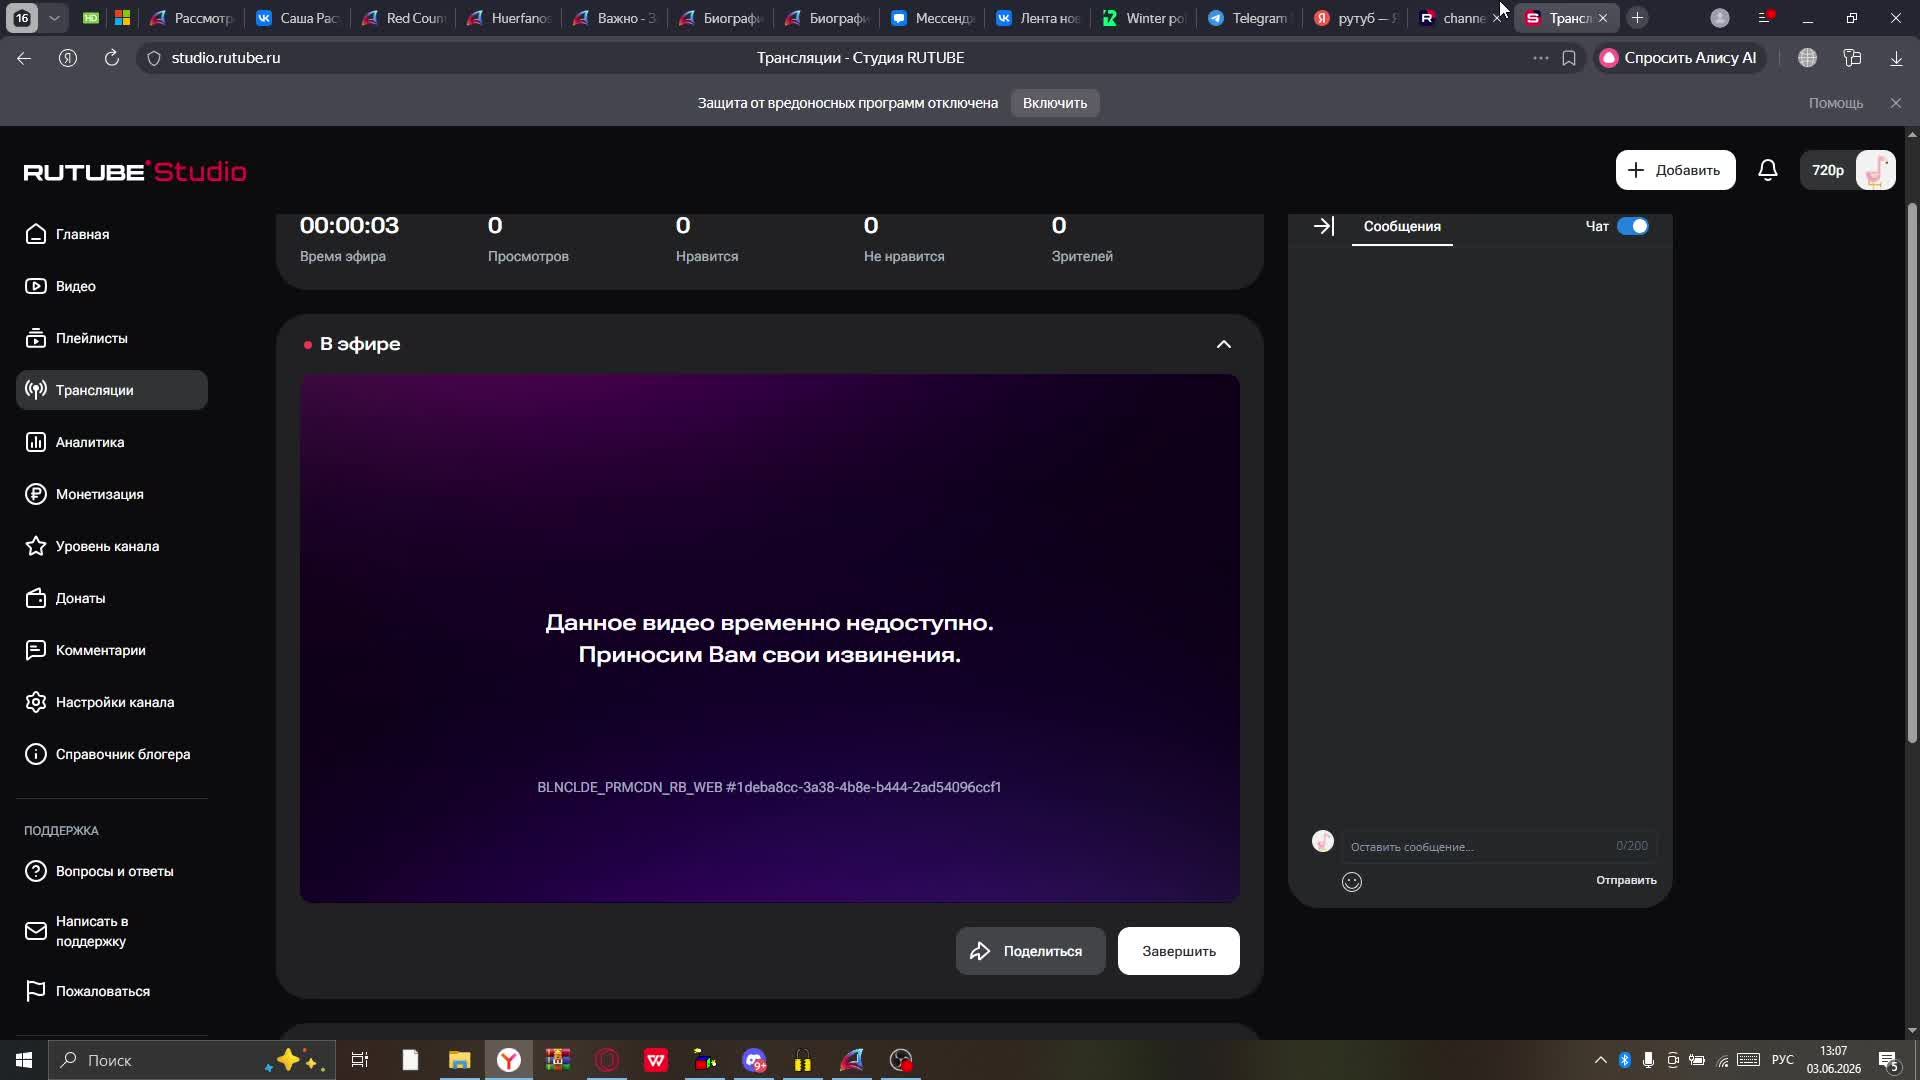The height and width of the screenshot is (1080, 1920).
Task: Click Включить for malware protection
Action: [x=1055, y=103]
